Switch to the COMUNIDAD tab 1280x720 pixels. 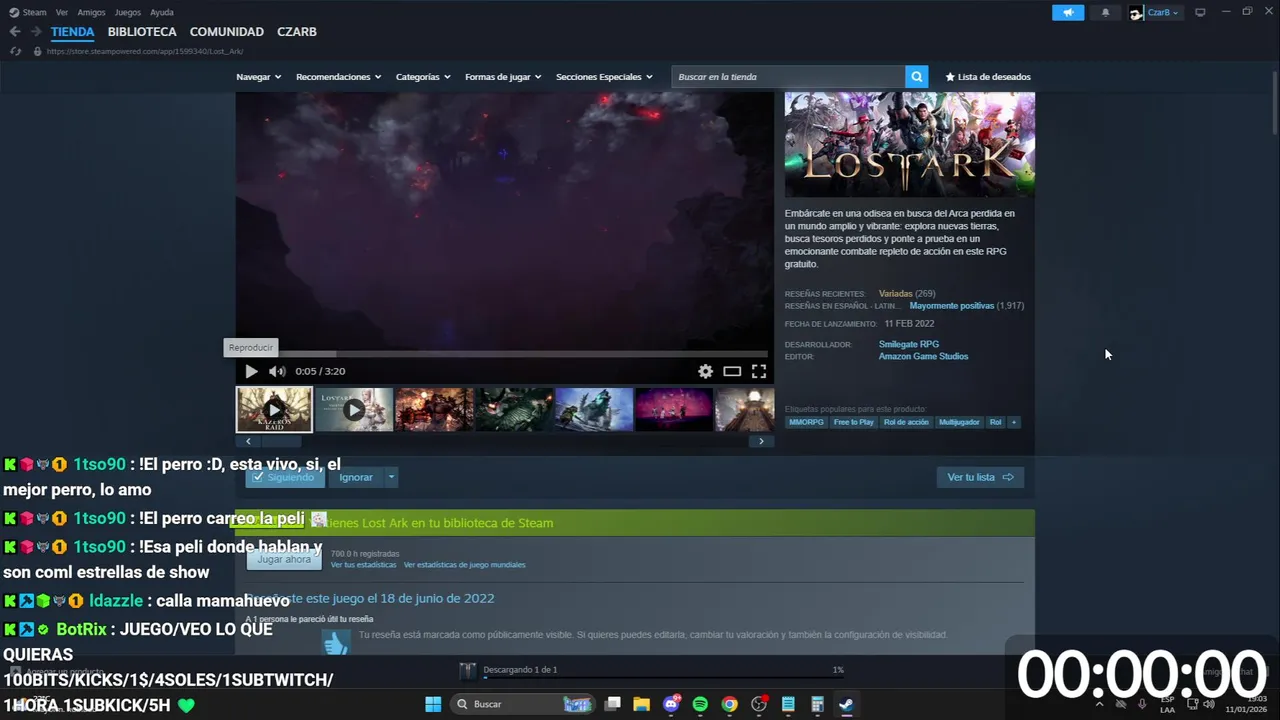pyautogui.click(x=227, y=32)
